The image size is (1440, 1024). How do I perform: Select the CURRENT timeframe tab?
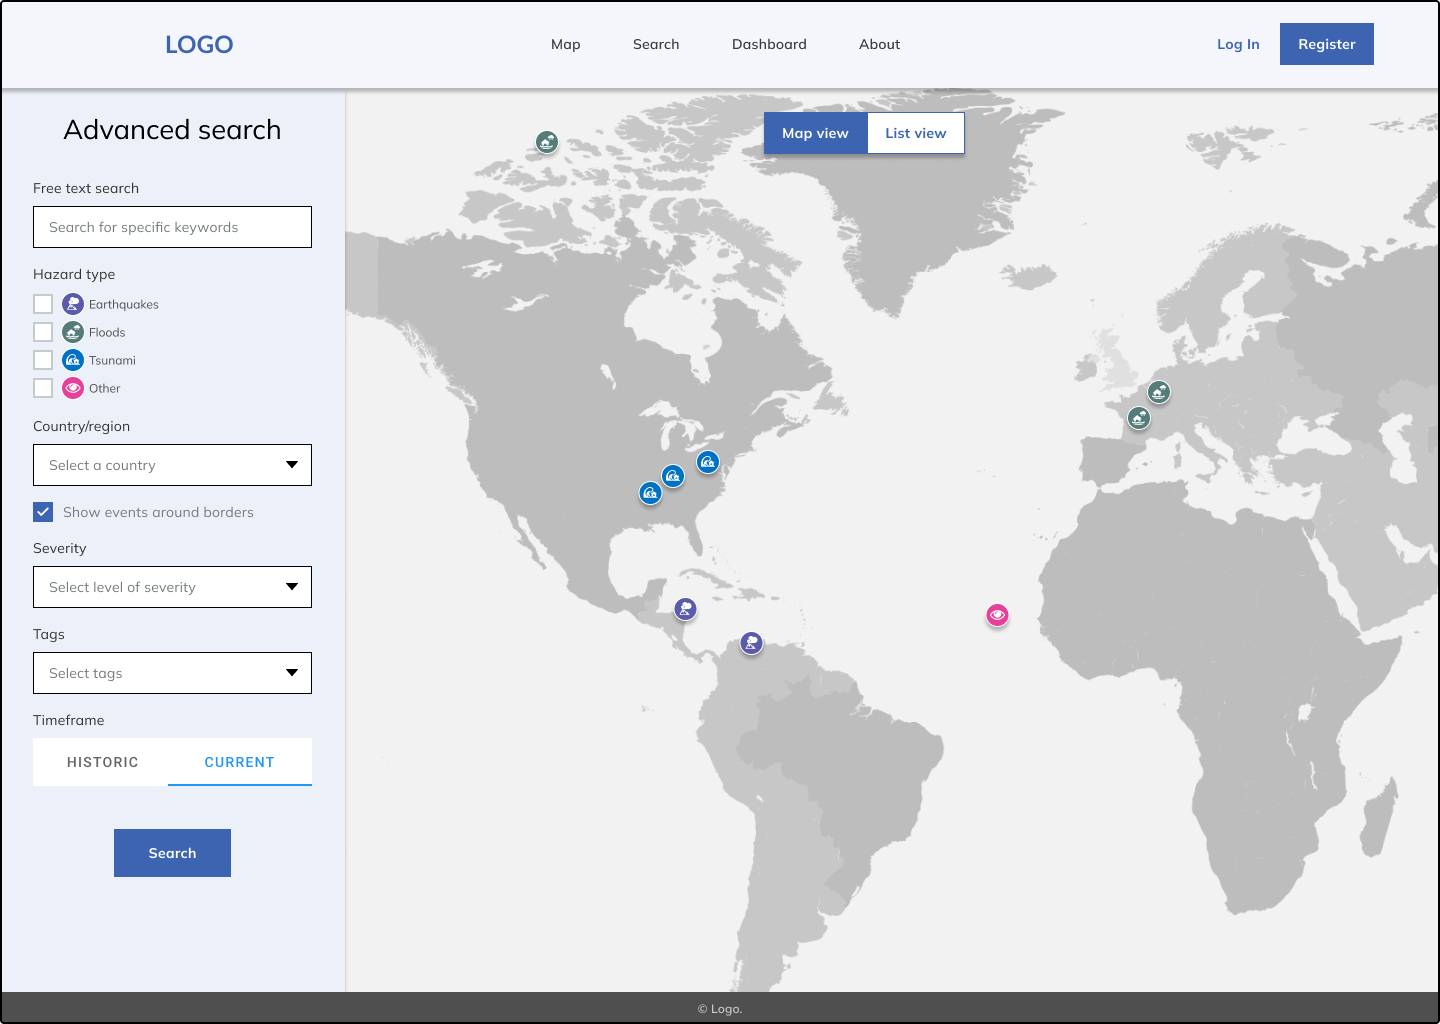pos(240,762)
